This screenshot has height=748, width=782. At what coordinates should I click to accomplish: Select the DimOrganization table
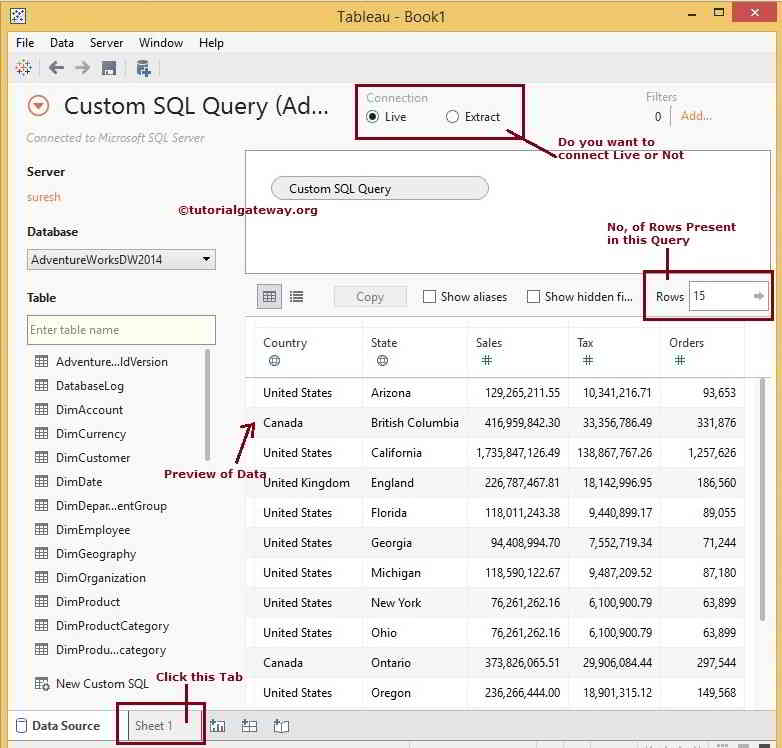101,578
